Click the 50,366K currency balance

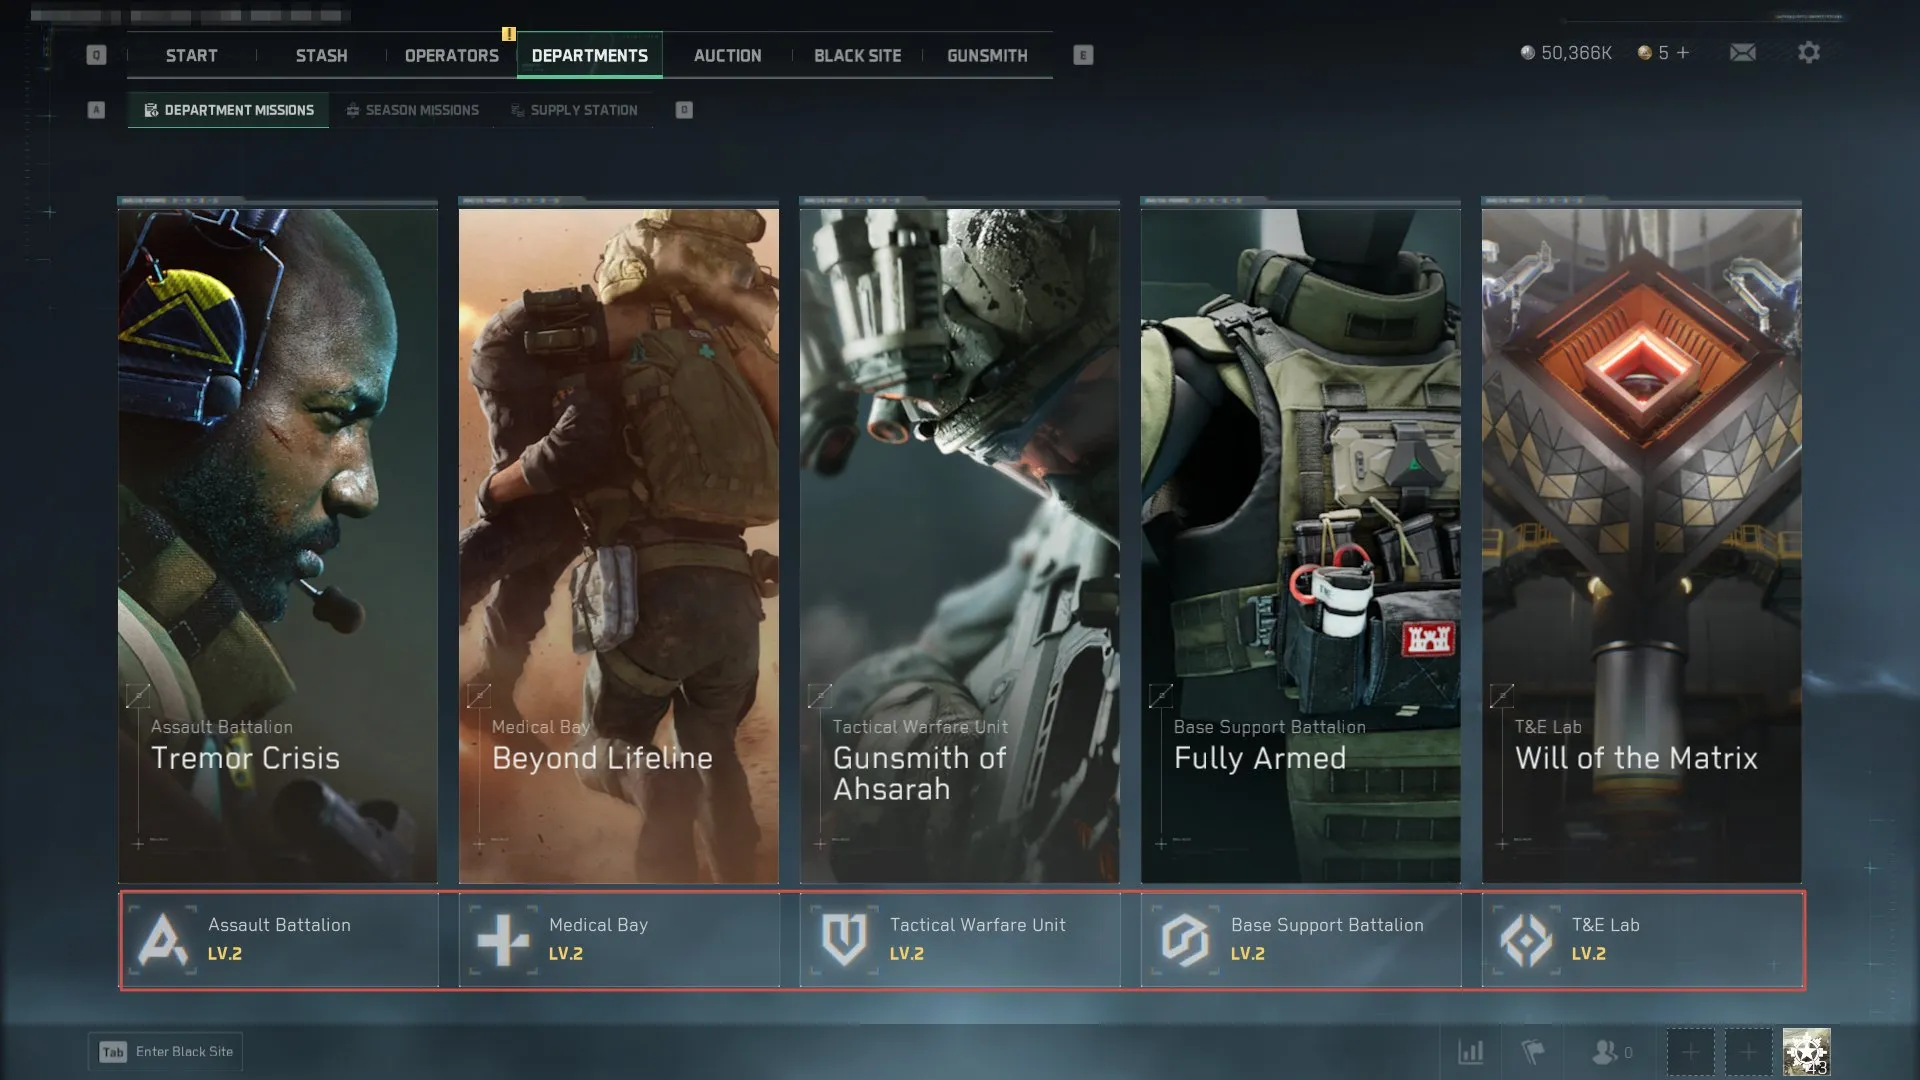pyautogui.click(x=1566, y=53)
